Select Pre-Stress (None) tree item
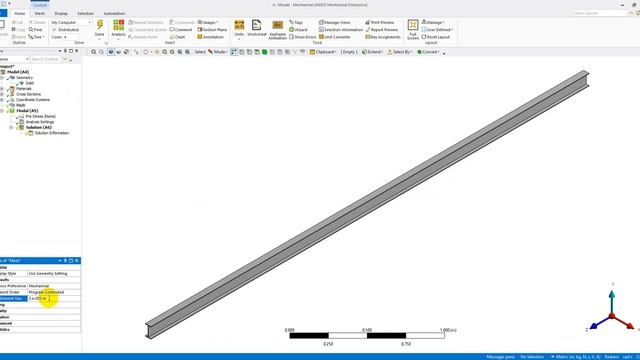640x360 pixels. click(40, 116)
